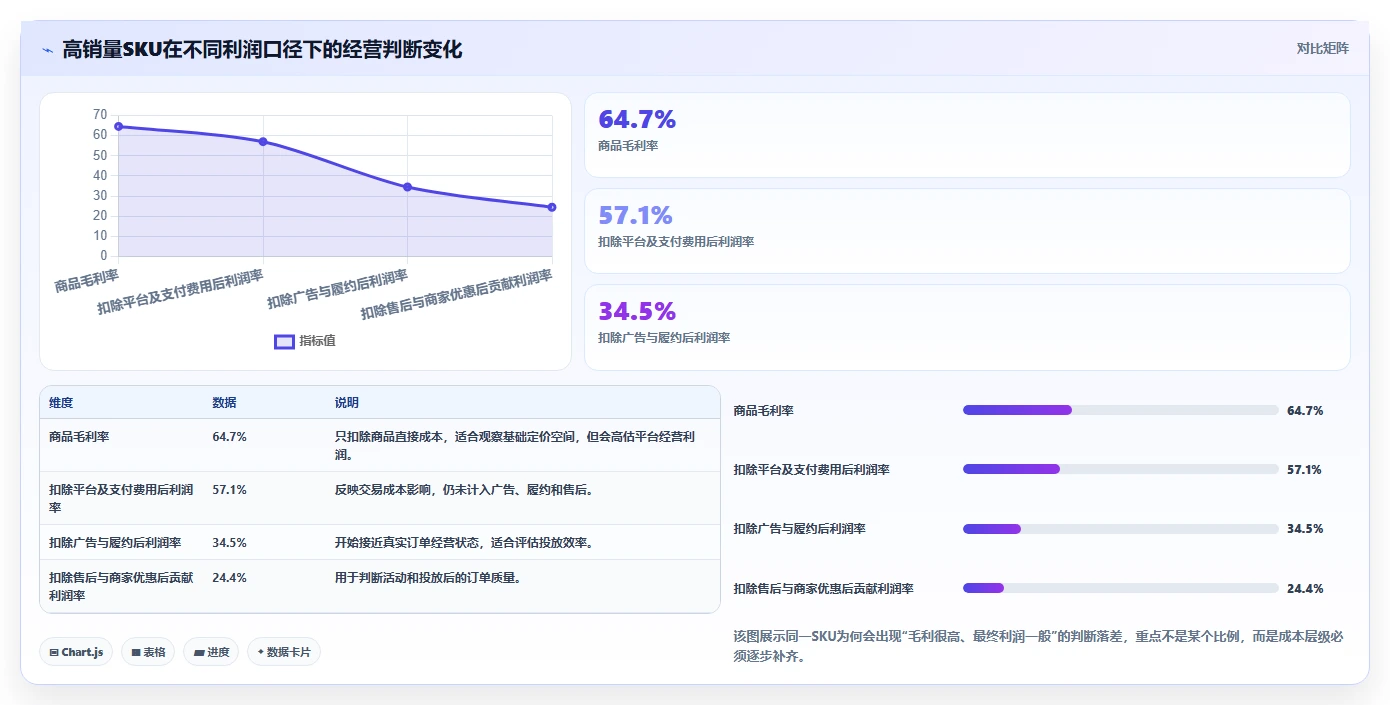Click the last chart point near 24
This screenshot has height=705, width=1390.
[x=552, y=207]
